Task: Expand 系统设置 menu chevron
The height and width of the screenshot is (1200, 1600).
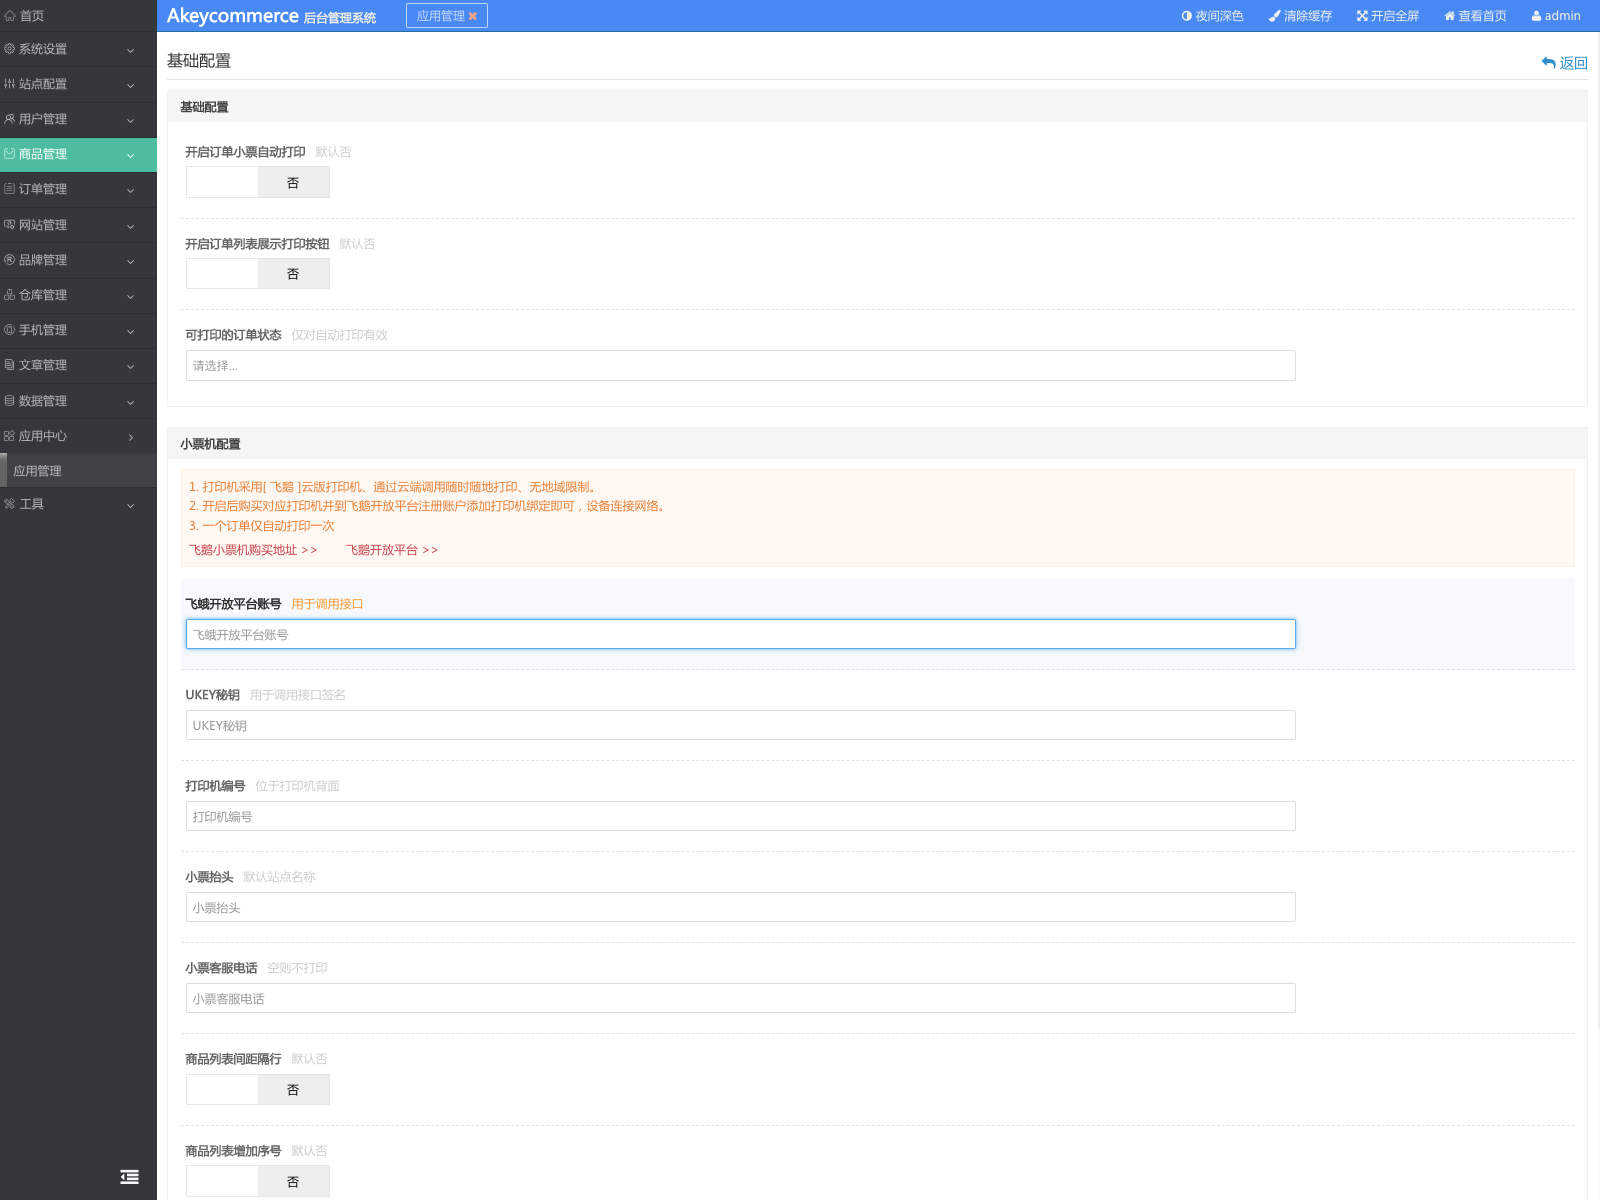Action: tap(130, 50)
